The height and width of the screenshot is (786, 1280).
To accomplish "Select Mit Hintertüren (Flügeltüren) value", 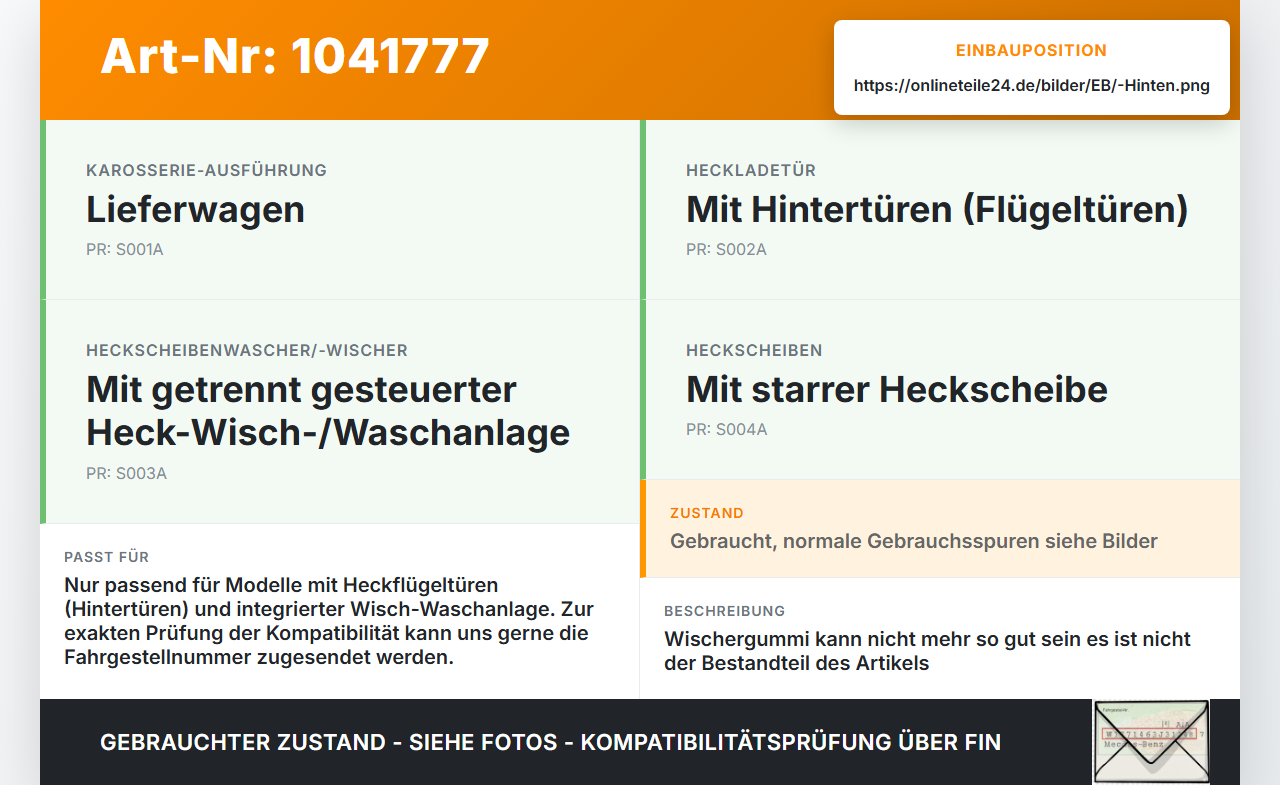I will [937, 210].
